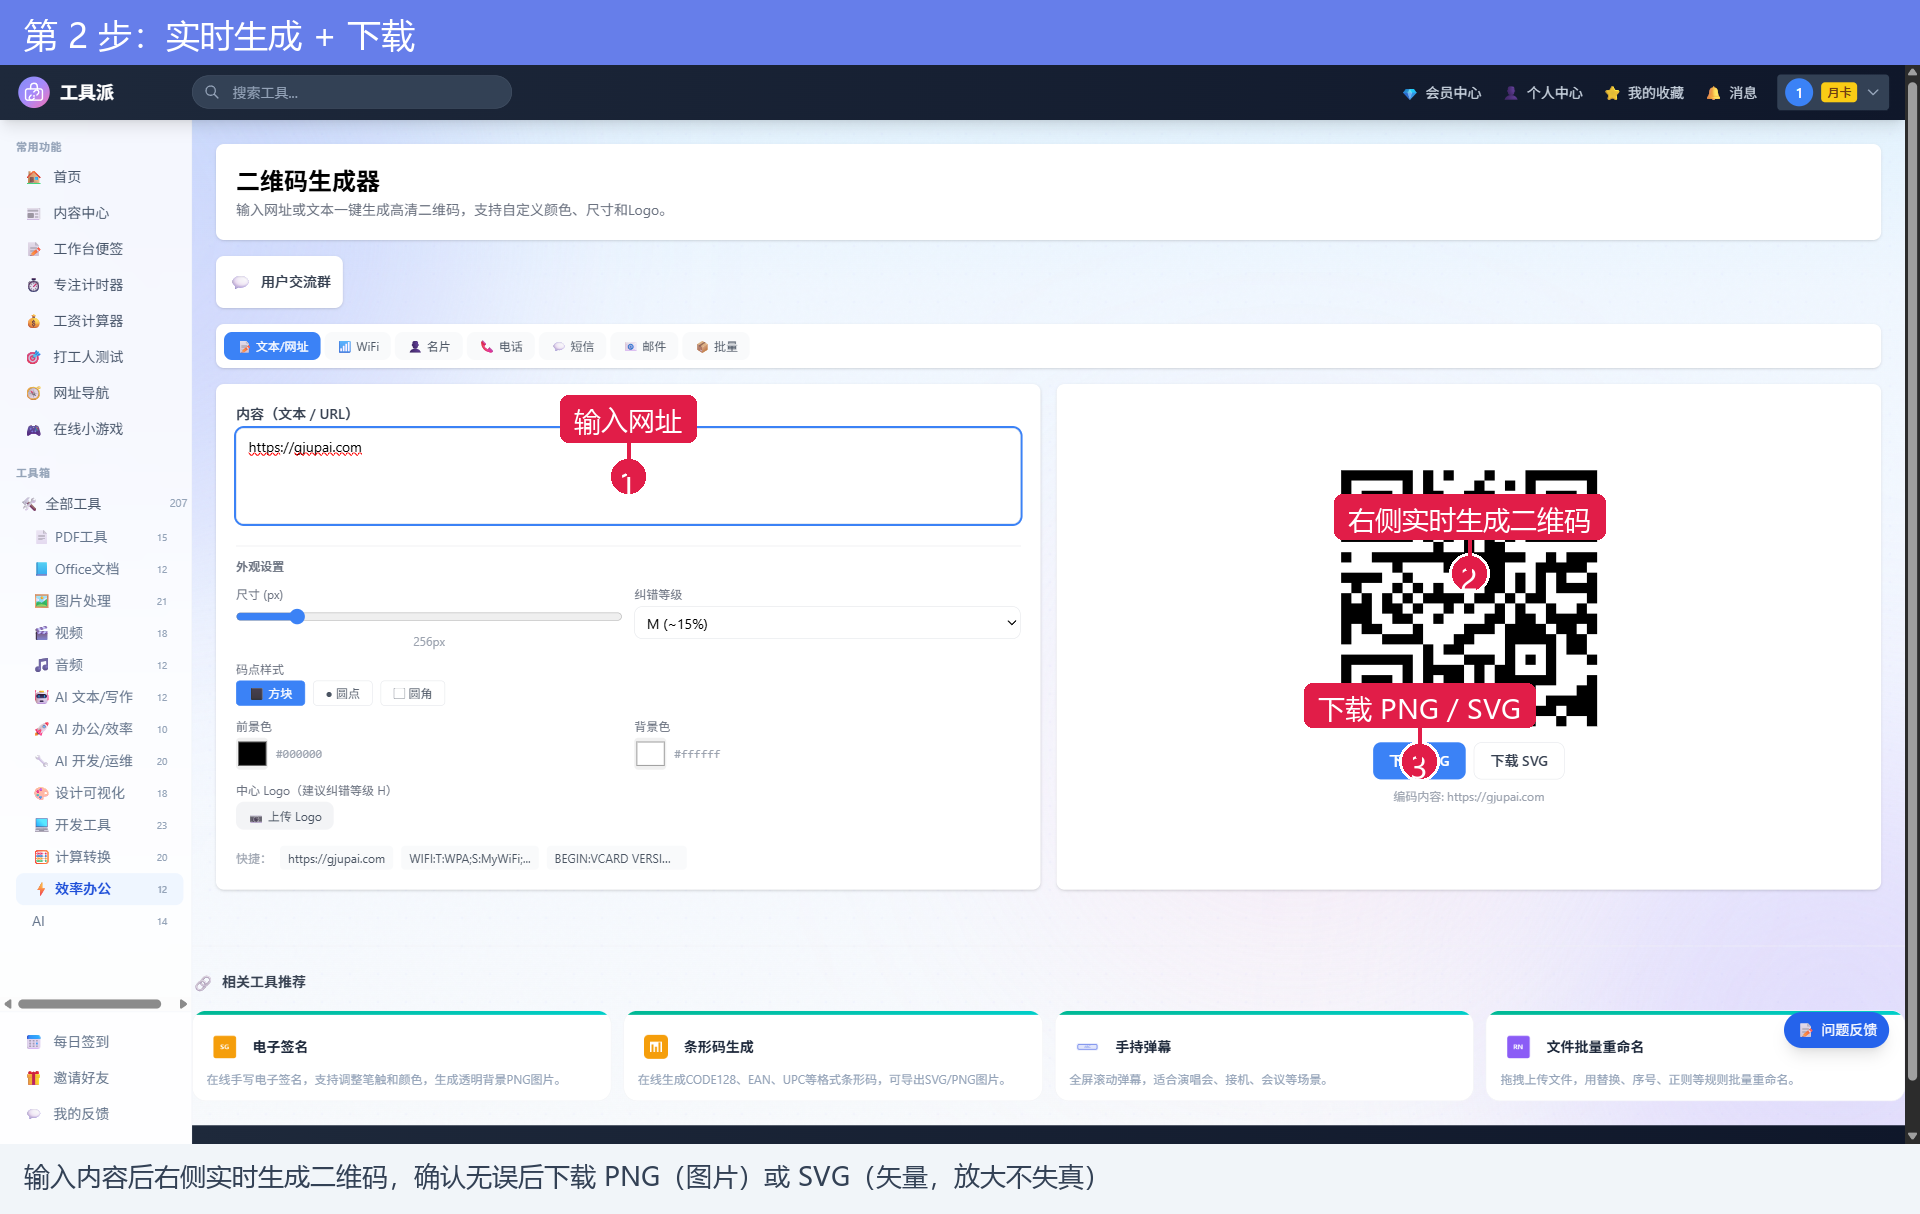Open 会员中心 via the diamond icon

(x=1409, y=93)
